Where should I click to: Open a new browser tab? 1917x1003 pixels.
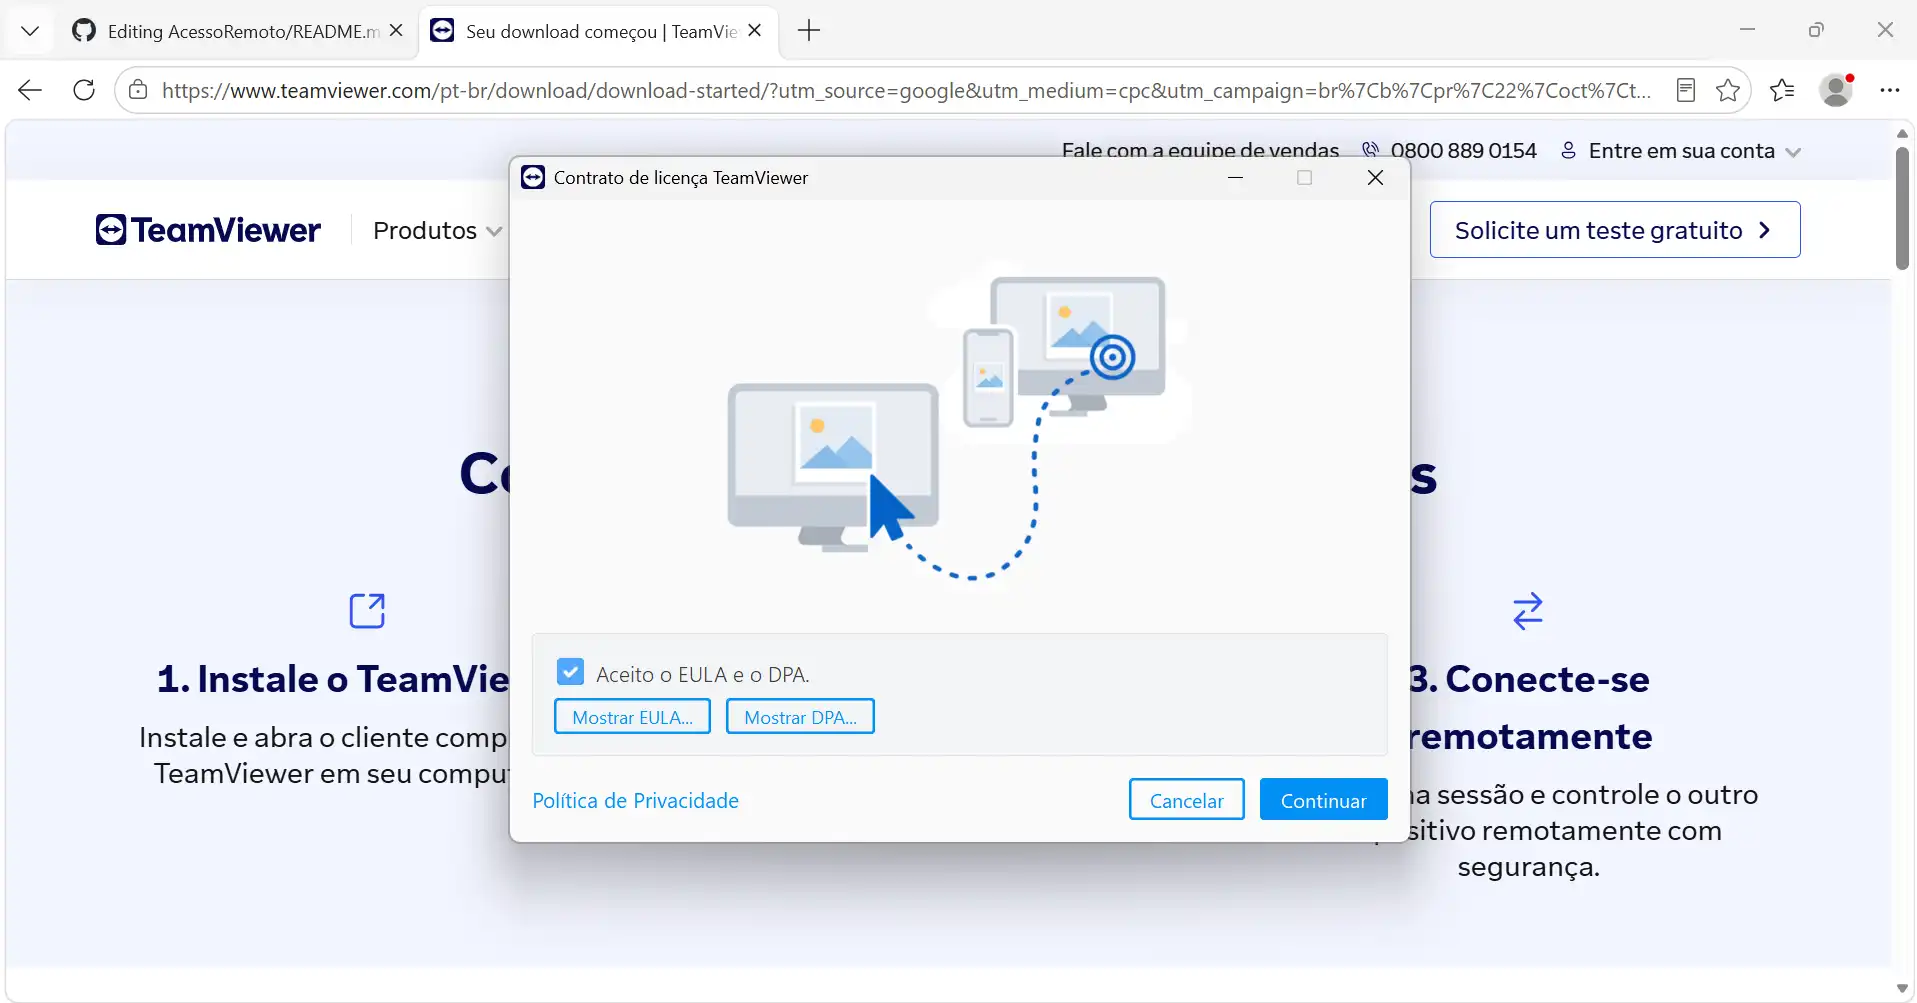(x=809, y=31)
